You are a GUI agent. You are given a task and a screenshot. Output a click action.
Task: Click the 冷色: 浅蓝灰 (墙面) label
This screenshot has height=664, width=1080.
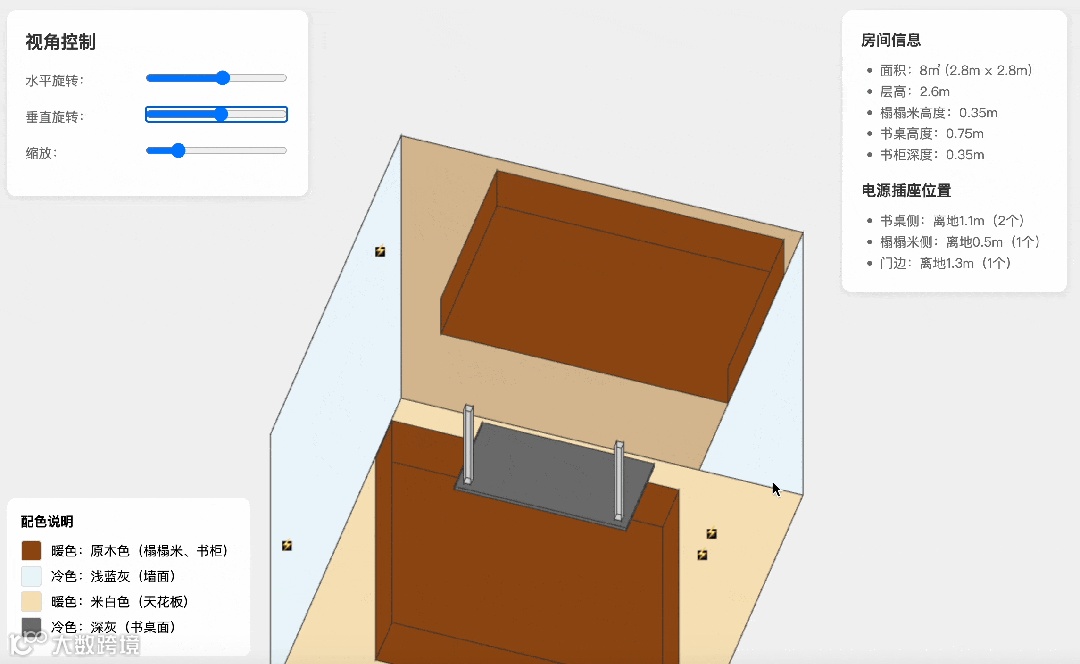[113, 576]
